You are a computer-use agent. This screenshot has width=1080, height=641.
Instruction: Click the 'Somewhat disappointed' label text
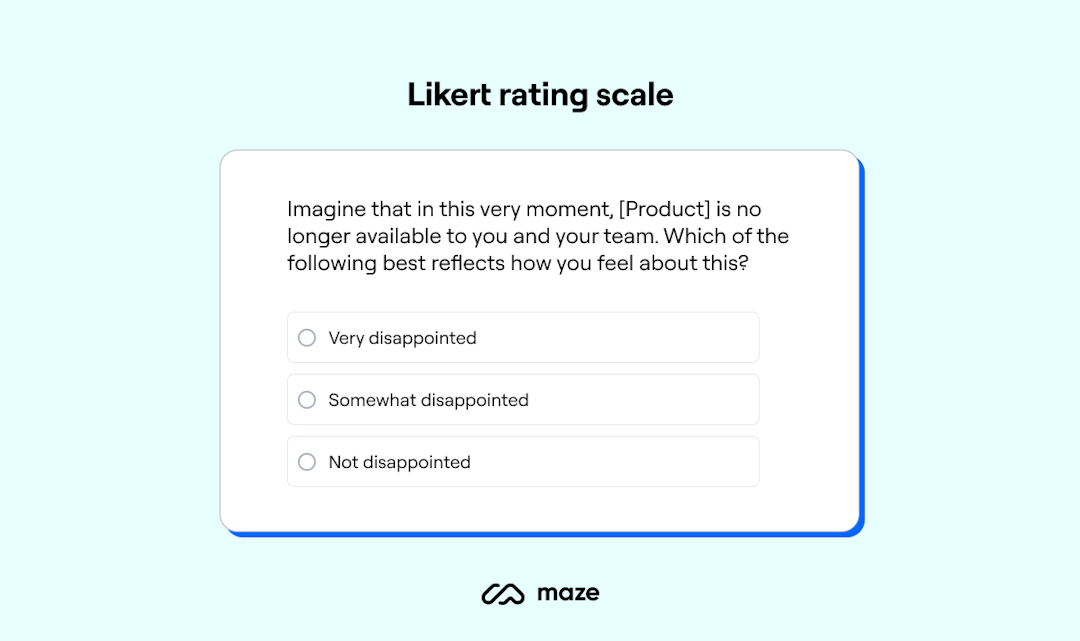tap(428, 399)
